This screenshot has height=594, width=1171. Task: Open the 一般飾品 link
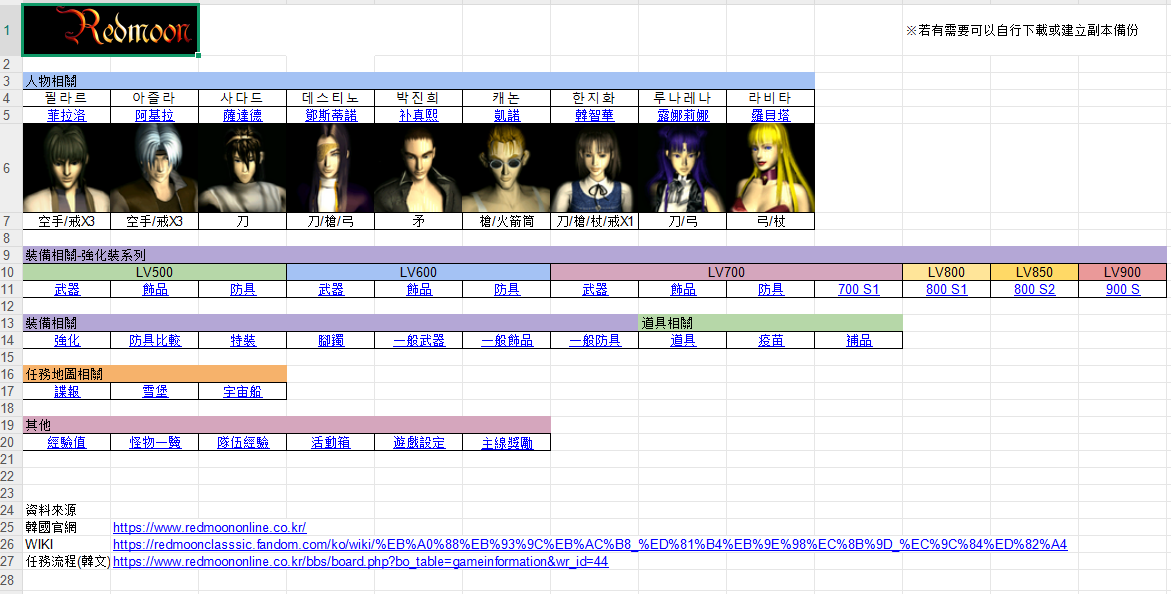pos(506,341)
